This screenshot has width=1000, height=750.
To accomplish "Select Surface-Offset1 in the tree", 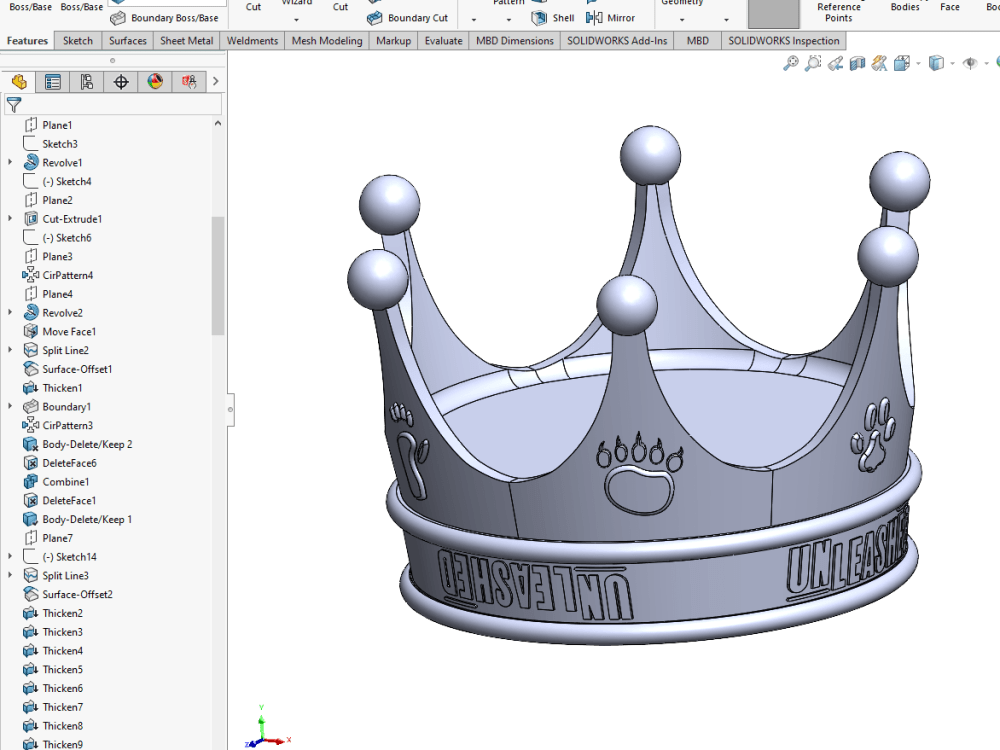I will click(x=68, y=369).
